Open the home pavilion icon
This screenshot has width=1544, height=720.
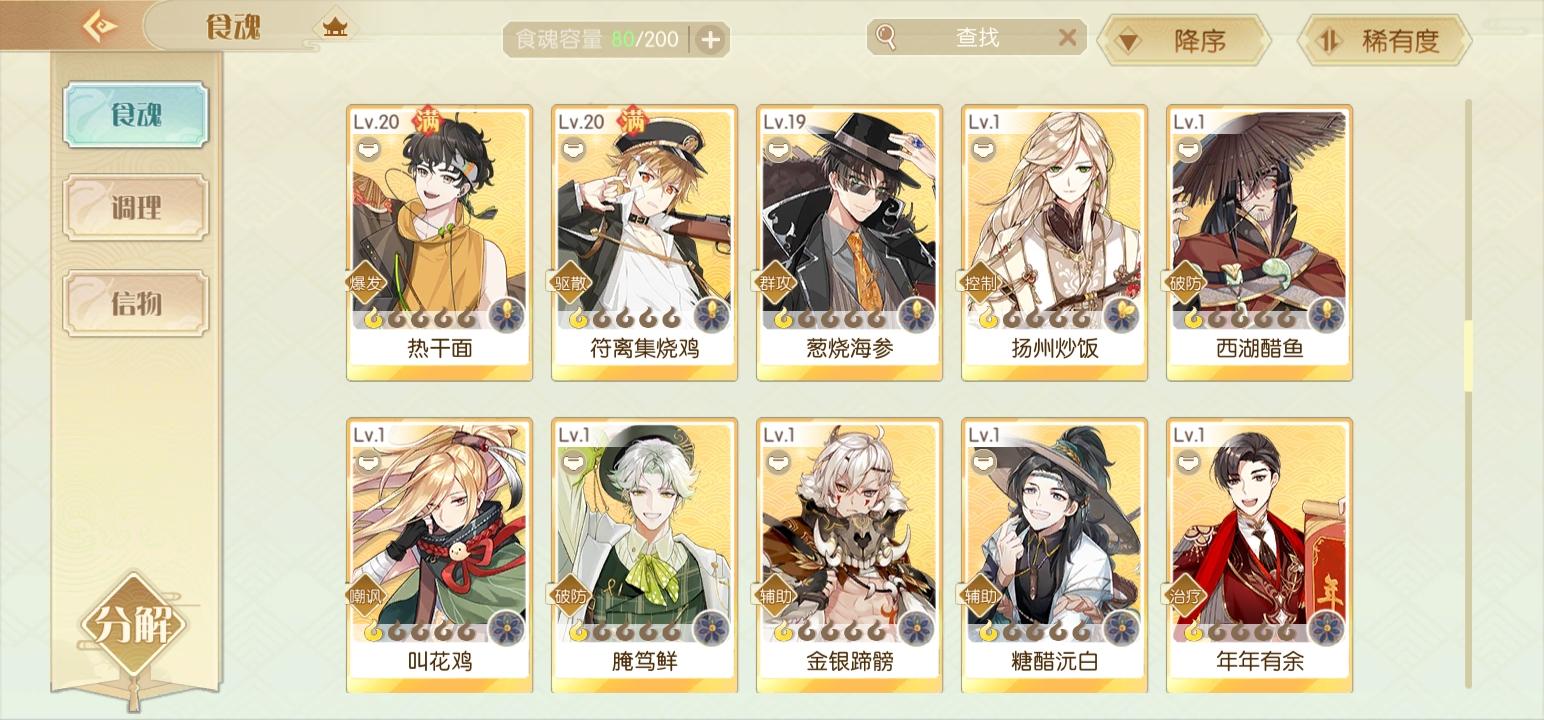coord(335,27)
